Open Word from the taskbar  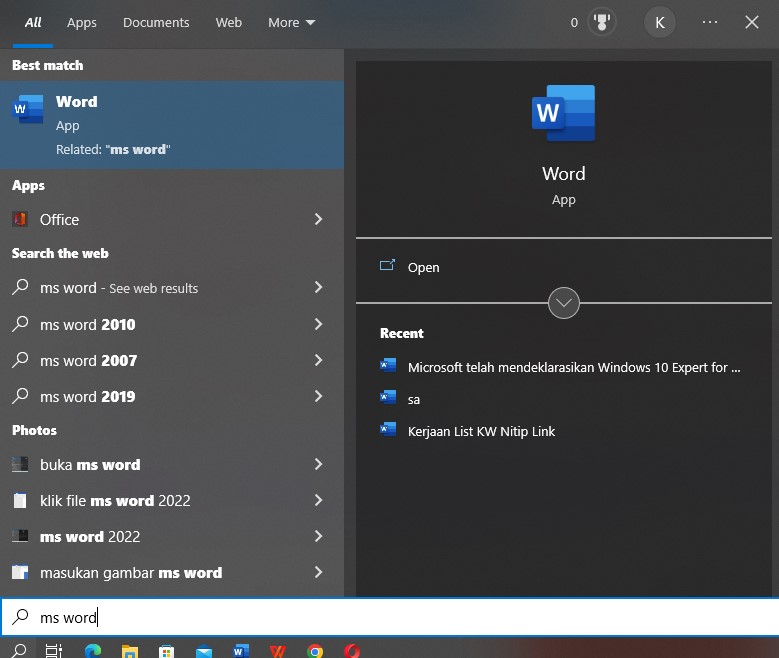click(241, 651)
